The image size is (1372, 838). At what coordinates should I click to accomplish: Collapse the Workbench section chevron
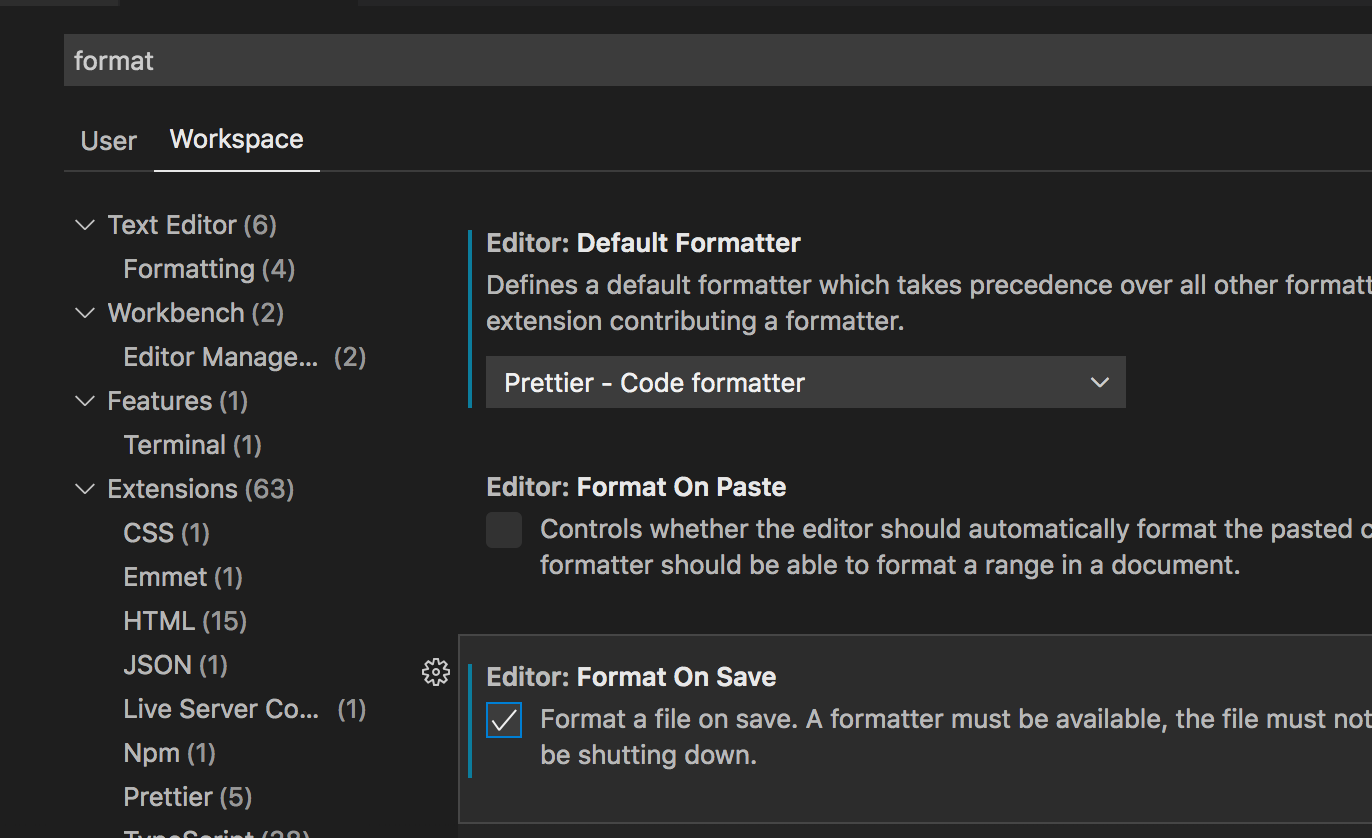pos(85,313)
